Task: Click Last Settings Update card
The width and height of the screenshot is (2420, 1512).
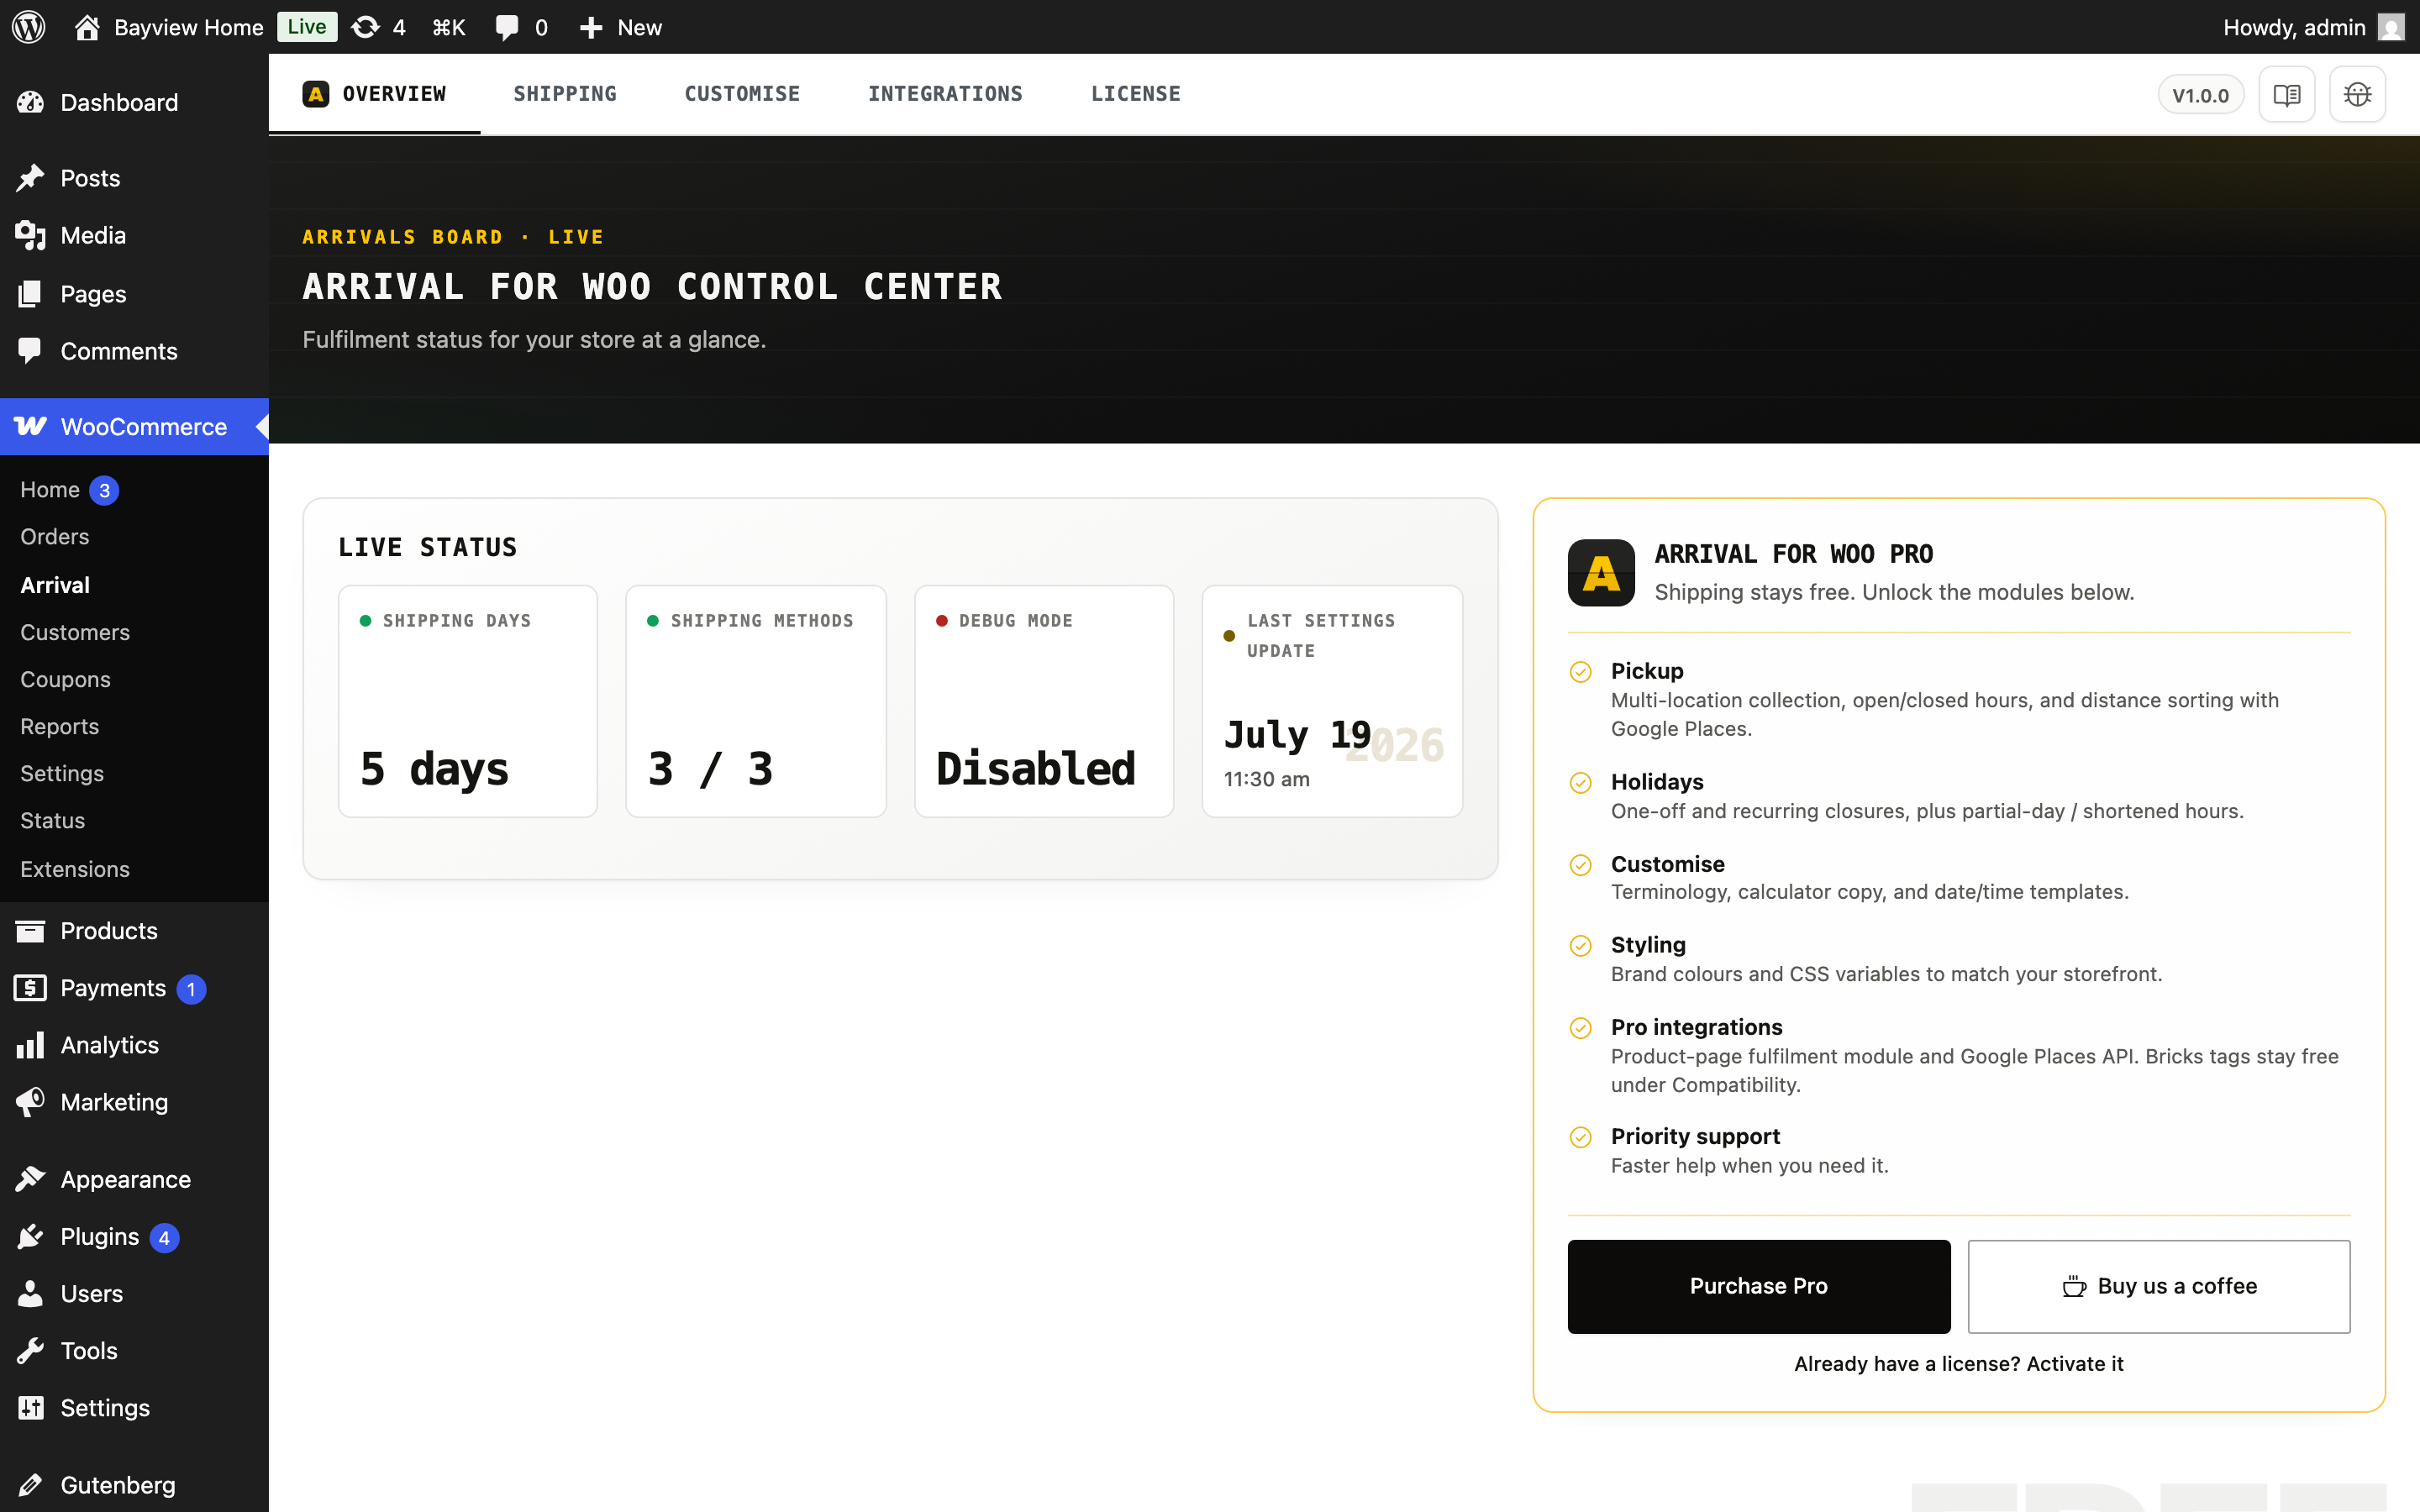Action: [1332, 701]
